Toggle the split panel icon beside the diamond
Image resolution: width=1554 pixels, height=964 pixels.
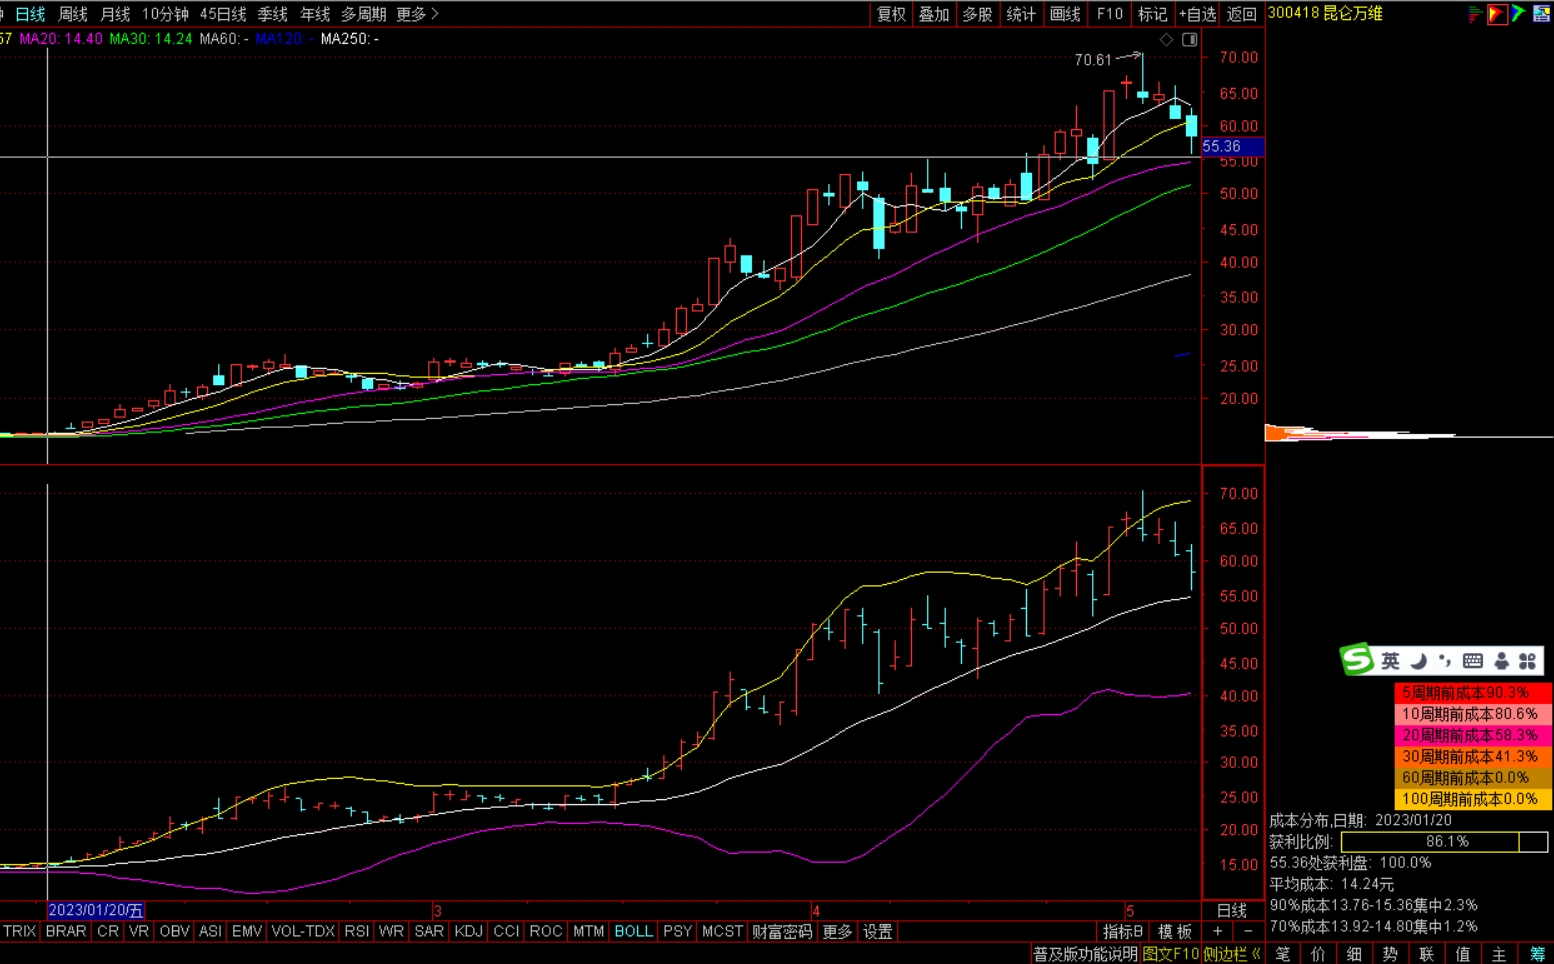(1190, 40)
